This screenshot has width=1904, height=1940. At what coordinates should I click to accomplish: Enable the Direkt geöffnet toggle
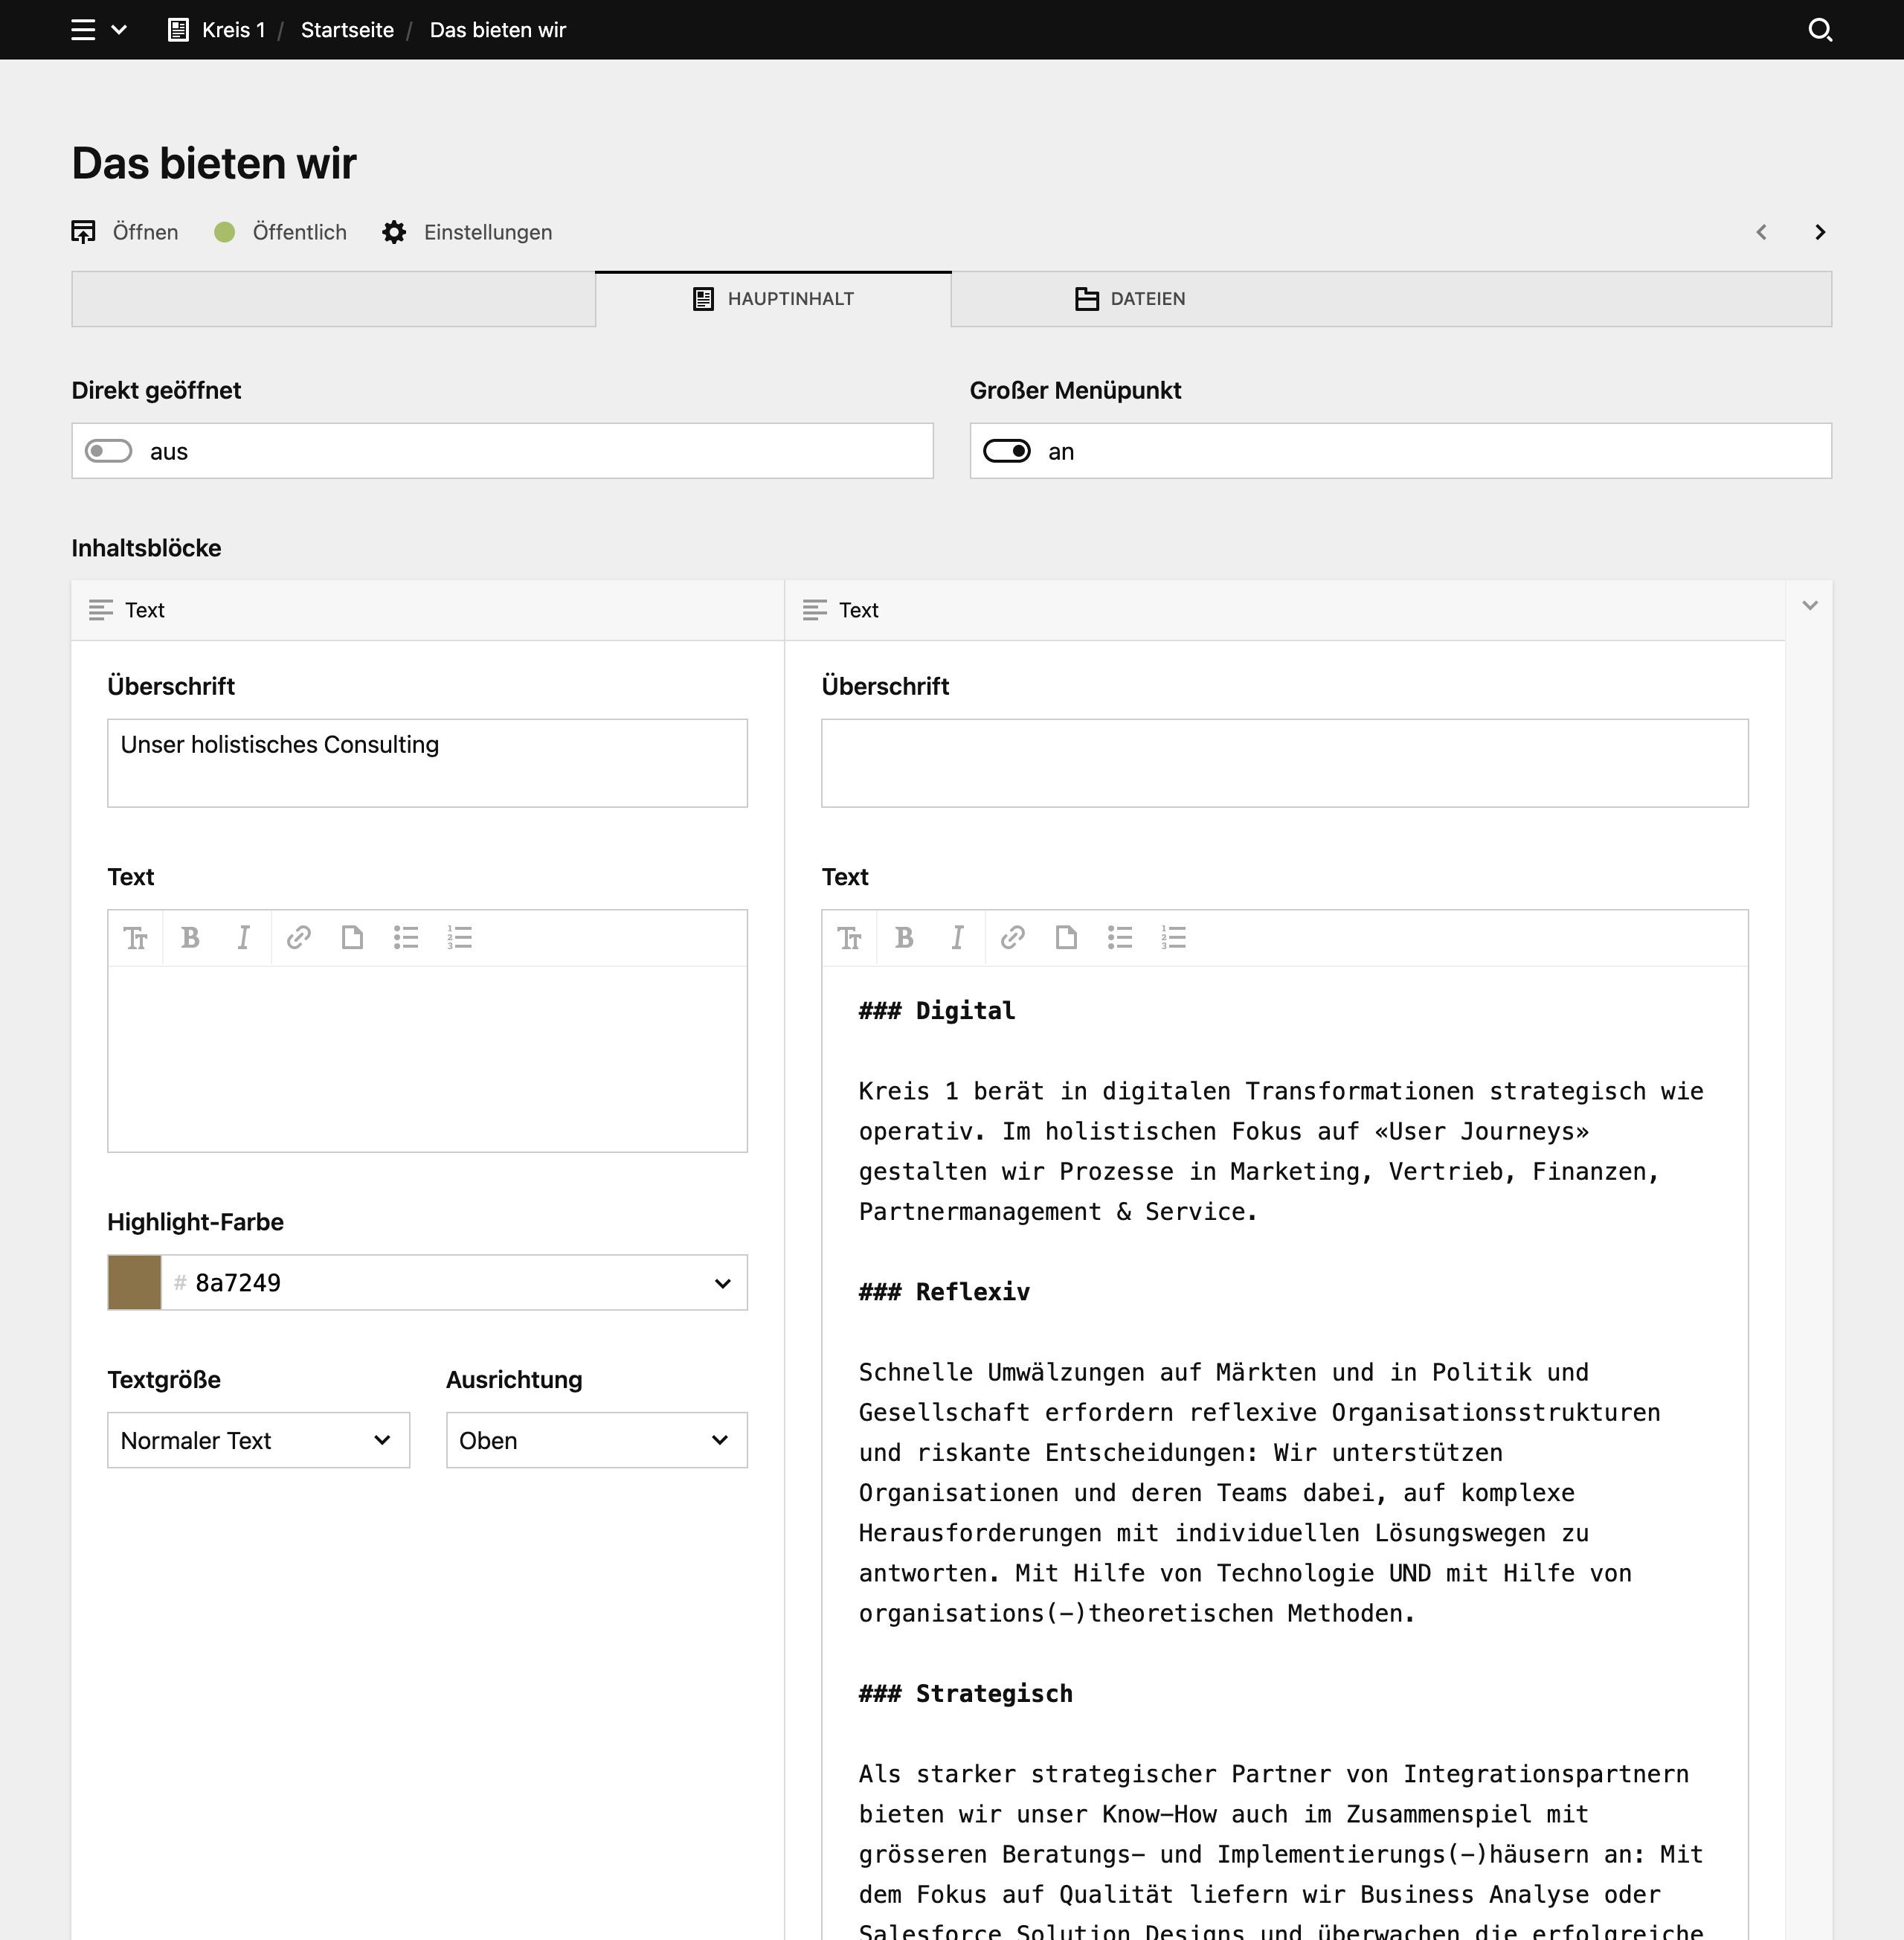click(109, 451)
